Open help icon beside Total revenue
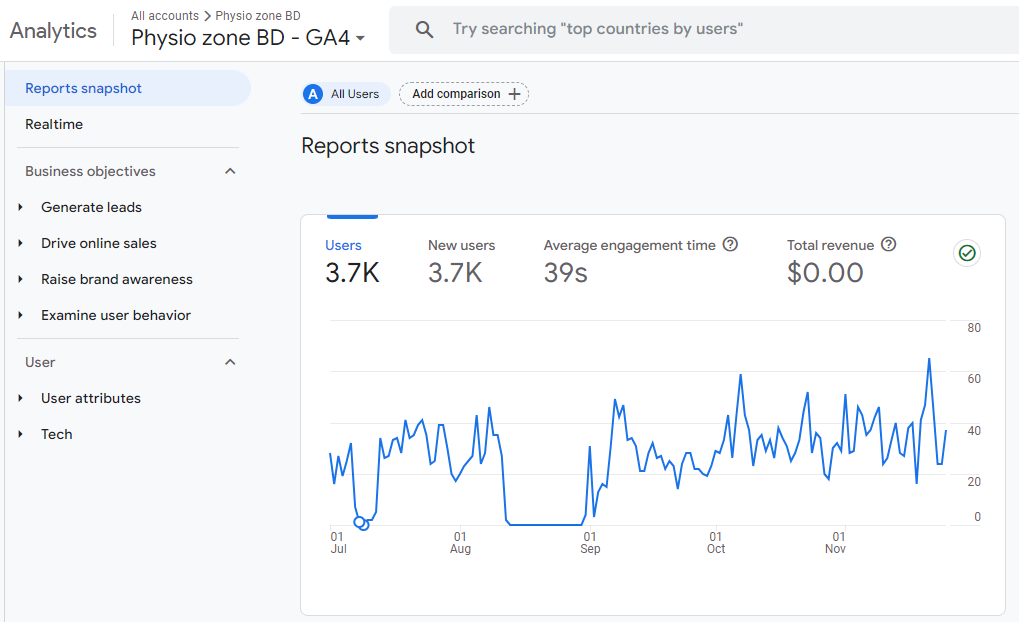 (x=888, y=244)
